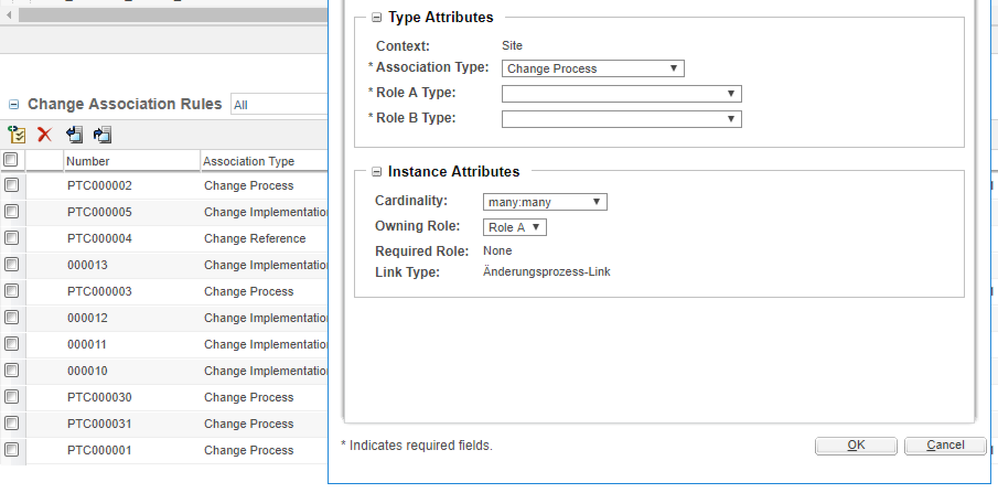Viewport: 998px width, 503px height.
Task: Collapse the Change Association Rules table
Action: coord(13,104)
